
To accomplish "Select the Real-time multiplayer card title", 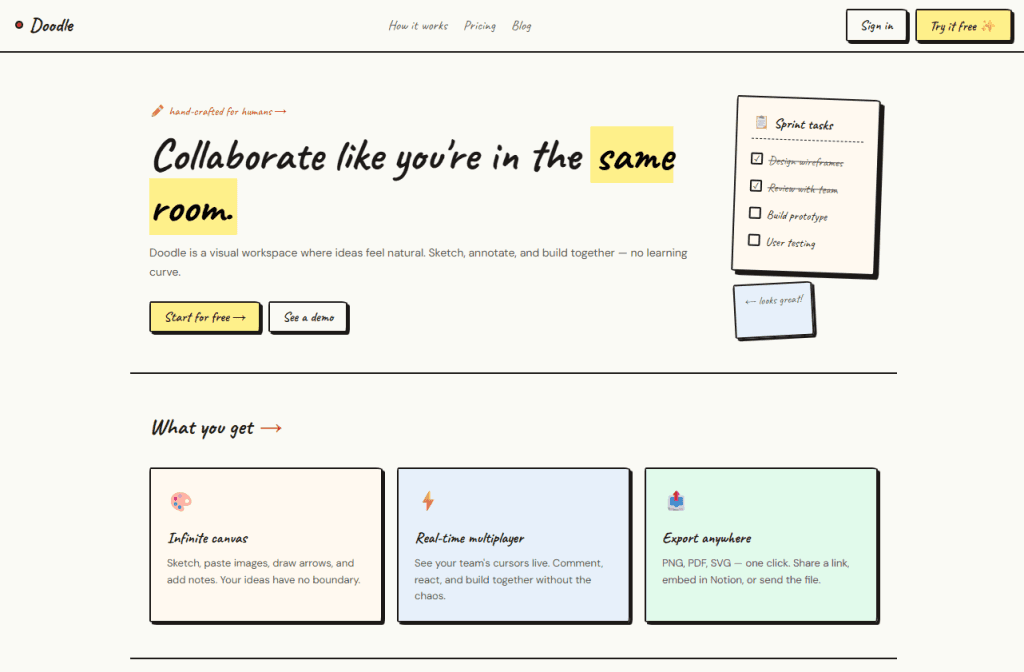I will coord(470,538).
